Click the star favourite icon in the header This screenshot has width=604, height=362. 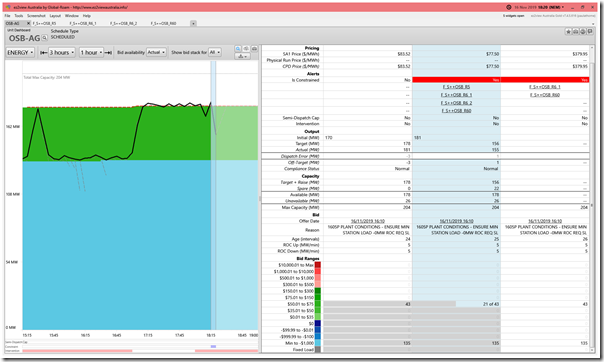(568, 32)
